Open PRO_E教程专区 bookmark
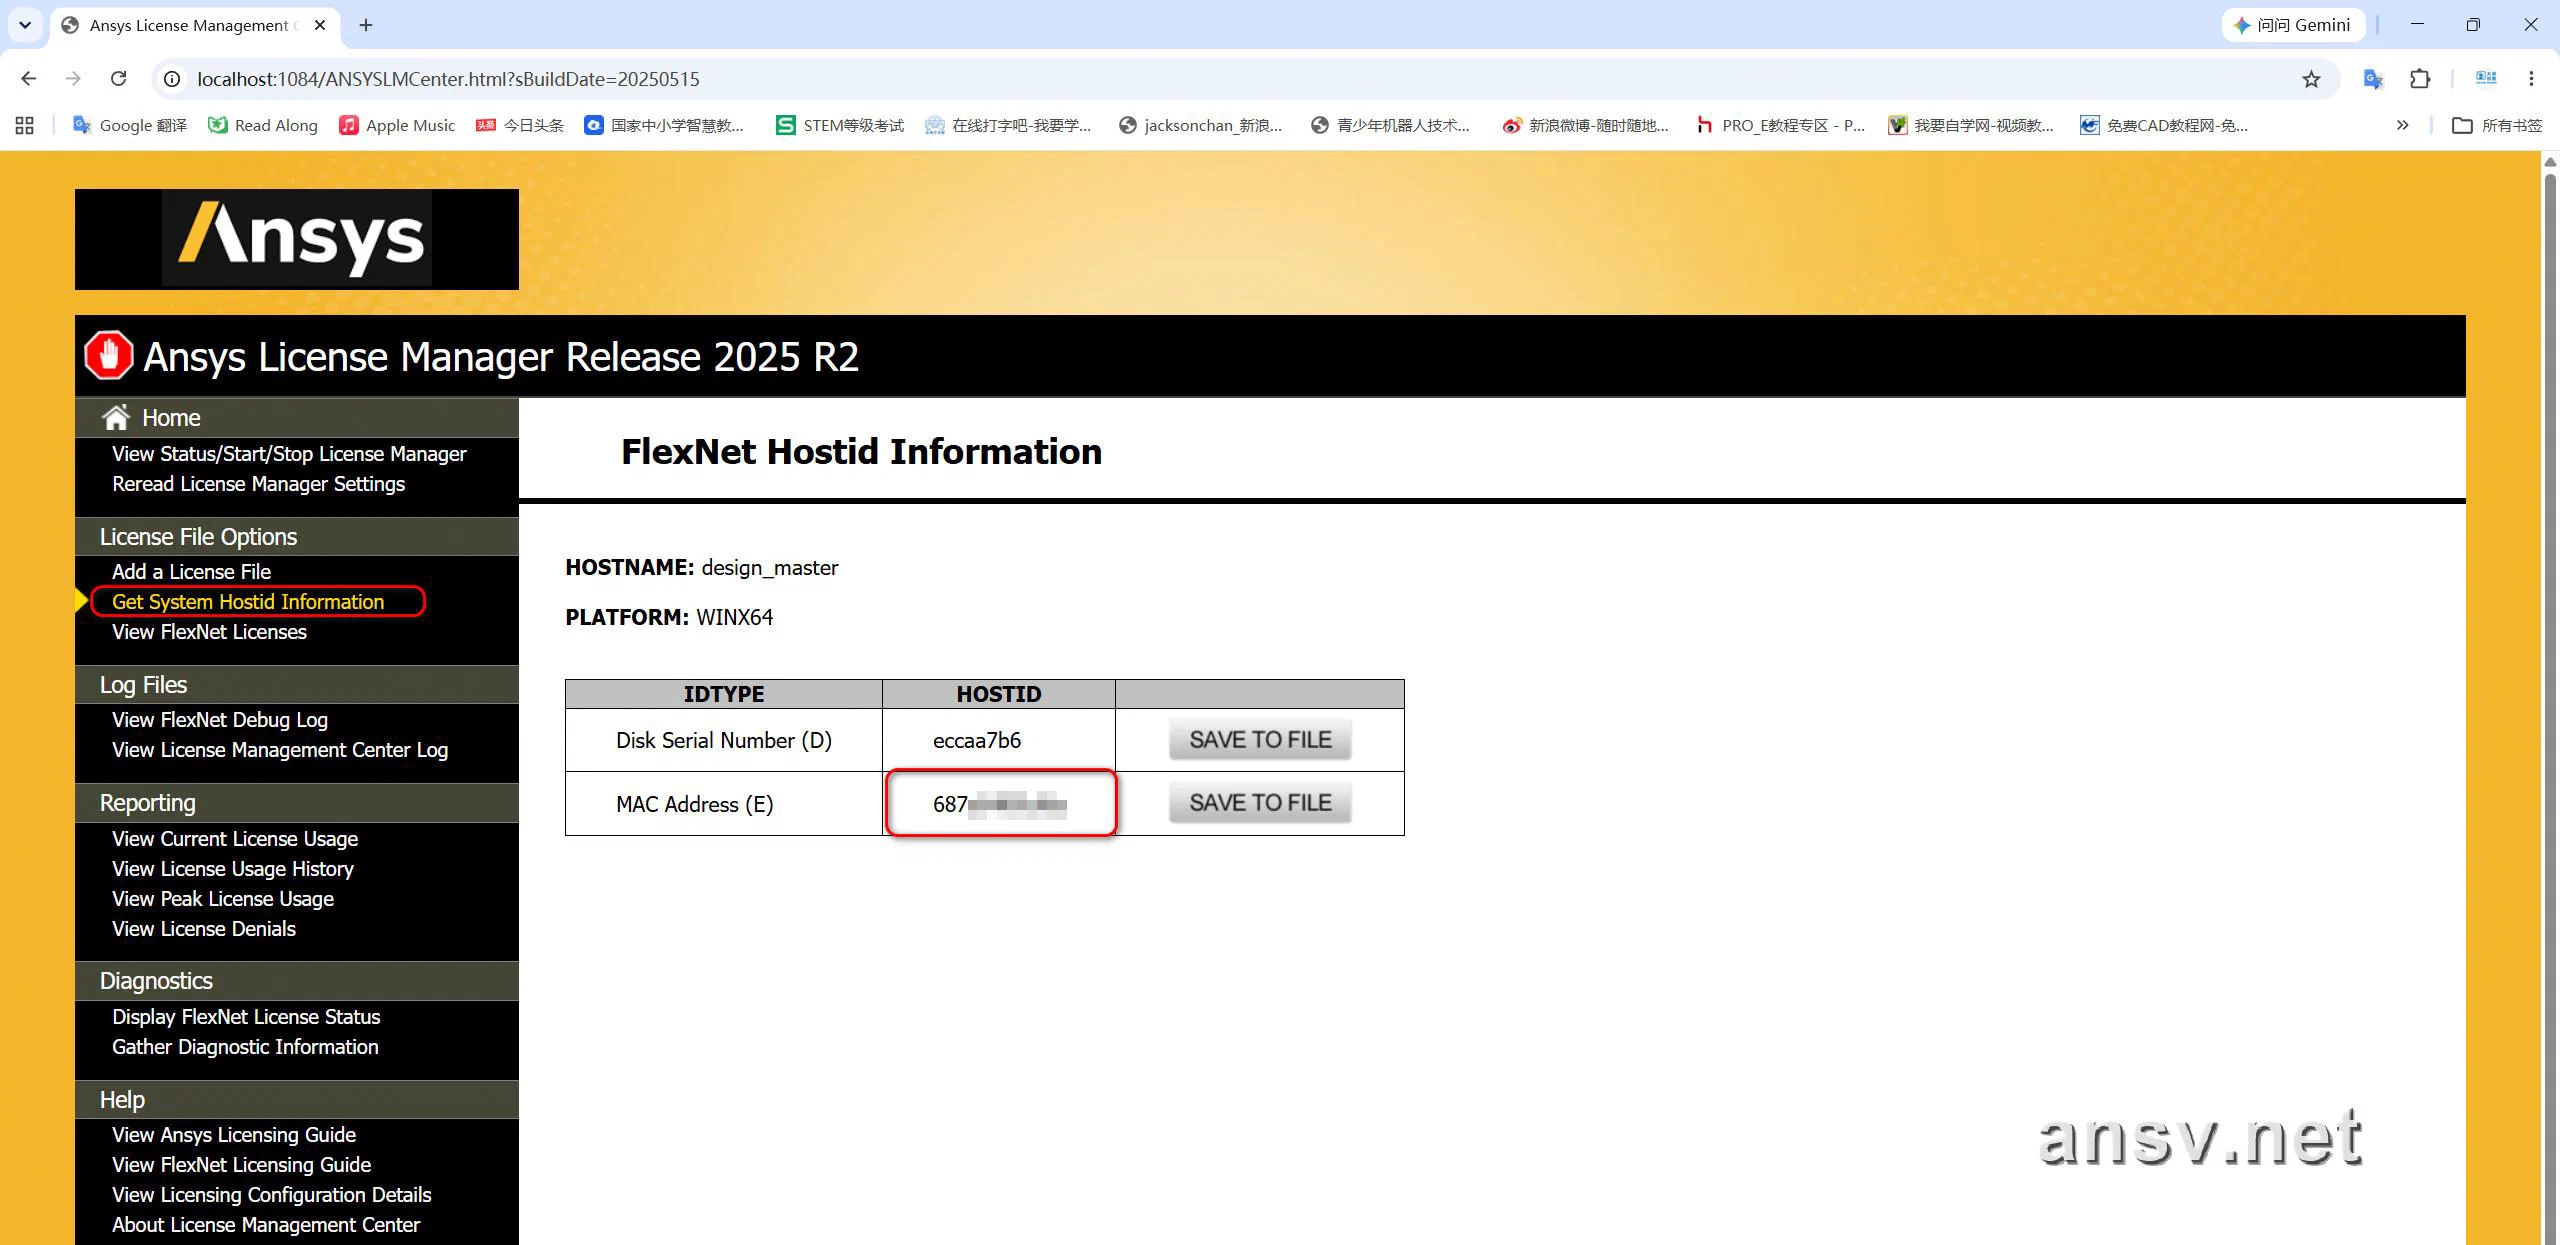2560x1245 pixels. tap(1781, 125)
